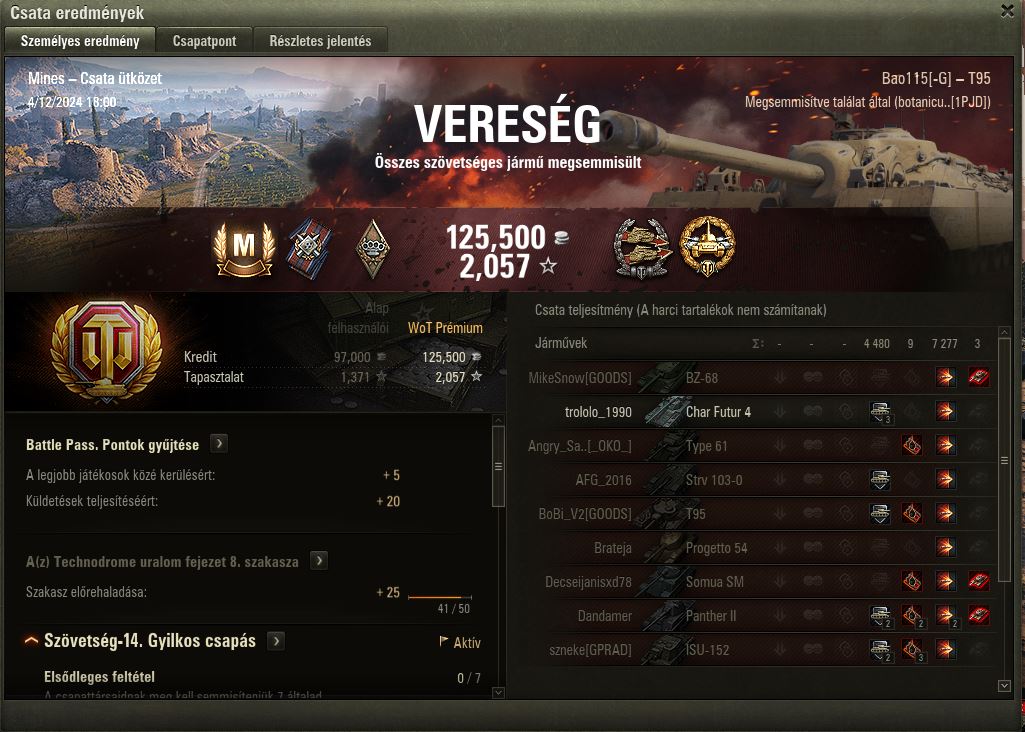The width and height of the screenshot is (1025, 732).
Task: Click the silver twin-tanks wreath achievement badge
Action: pos(643,248)
